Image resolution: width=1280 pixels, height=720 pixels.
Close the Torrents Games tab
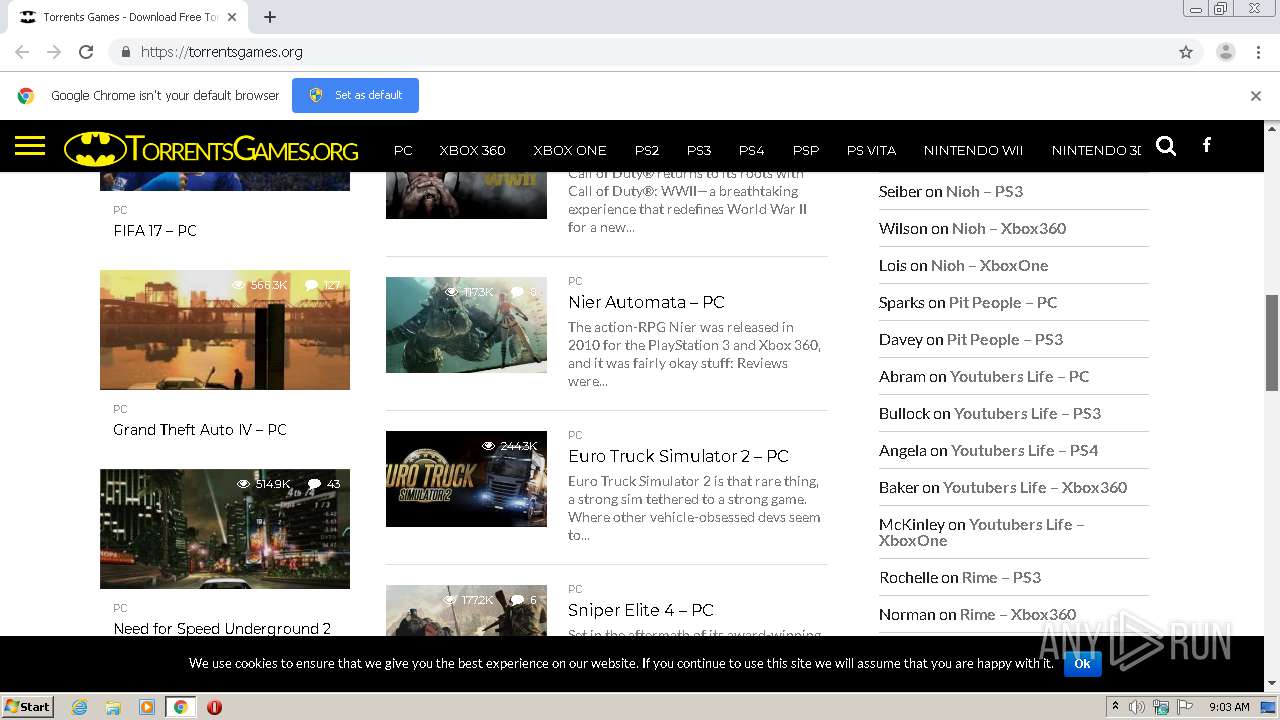pyautogui.click(x=232, y=17)
